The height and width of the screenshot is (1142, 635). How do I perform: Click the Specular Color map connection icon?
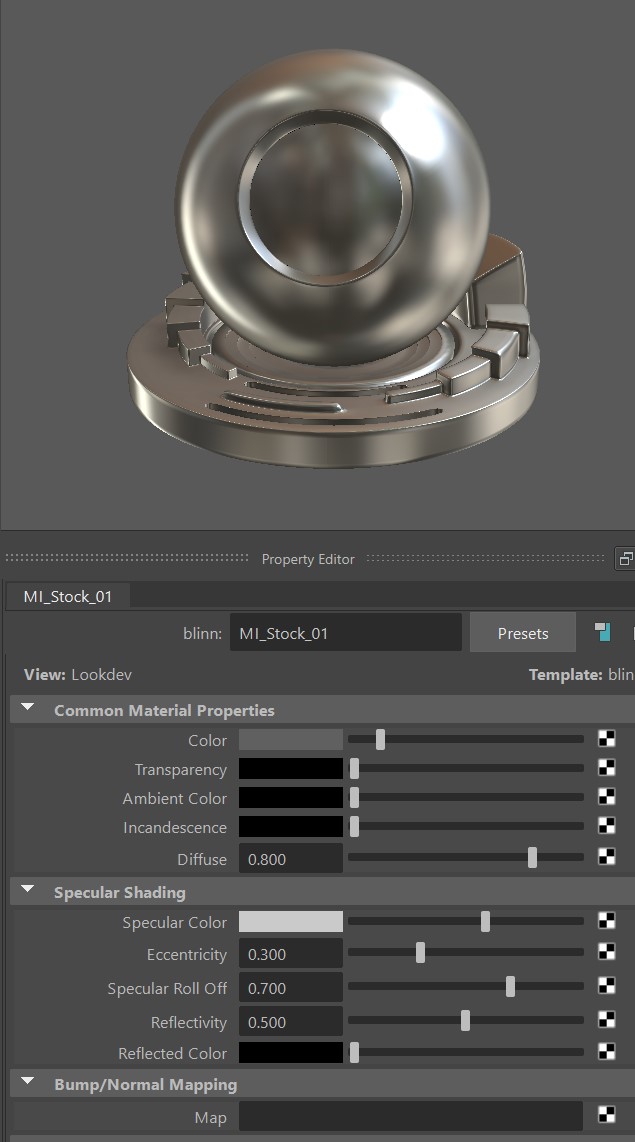click(x=607, y=921)
